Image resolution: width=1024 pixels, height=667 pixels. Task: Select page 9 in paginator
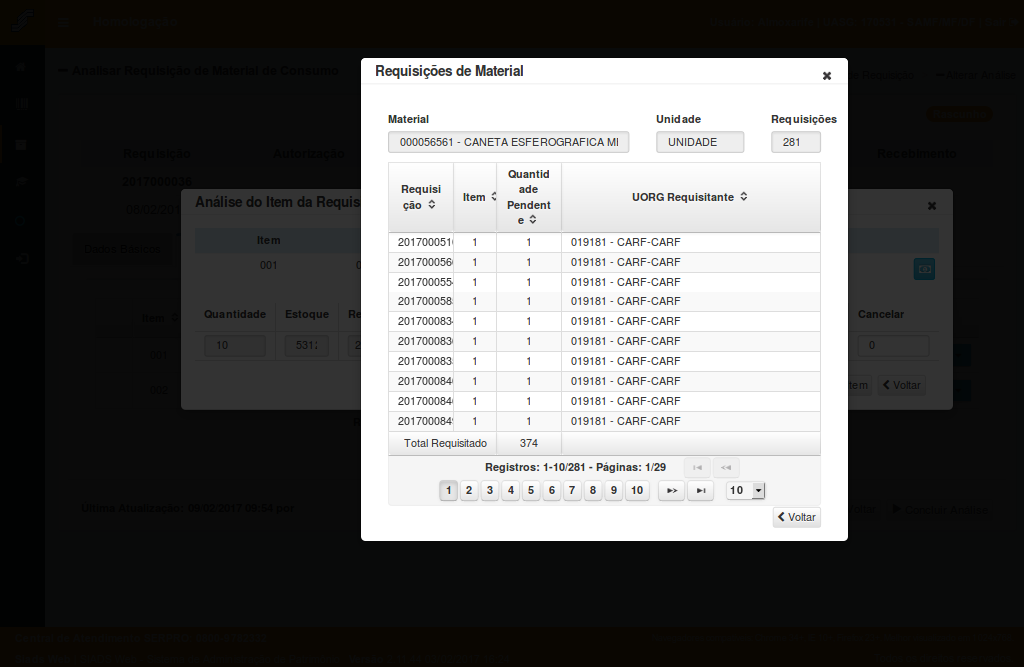(614, 491)
